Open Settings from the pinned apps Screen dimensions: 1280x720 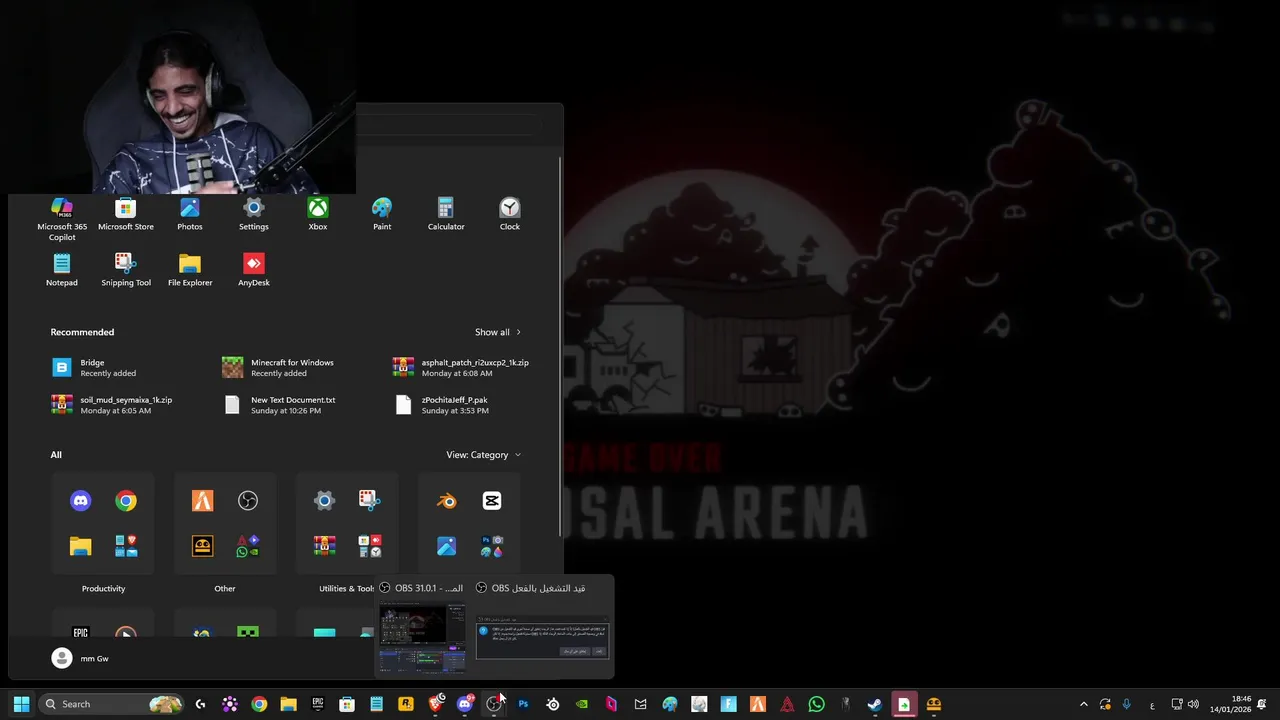tap(254, 214)
